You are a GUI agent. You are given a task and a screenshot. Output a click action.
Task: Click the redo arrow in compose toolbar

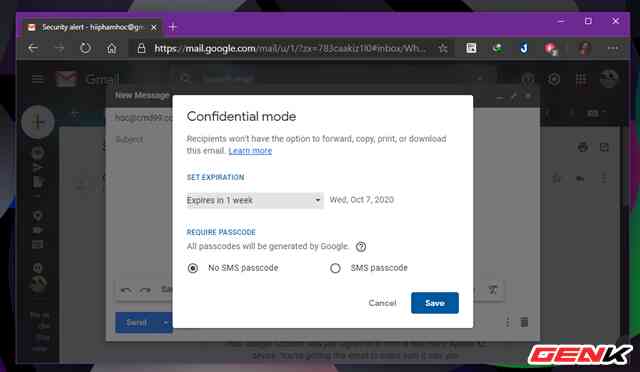[145, 290]
